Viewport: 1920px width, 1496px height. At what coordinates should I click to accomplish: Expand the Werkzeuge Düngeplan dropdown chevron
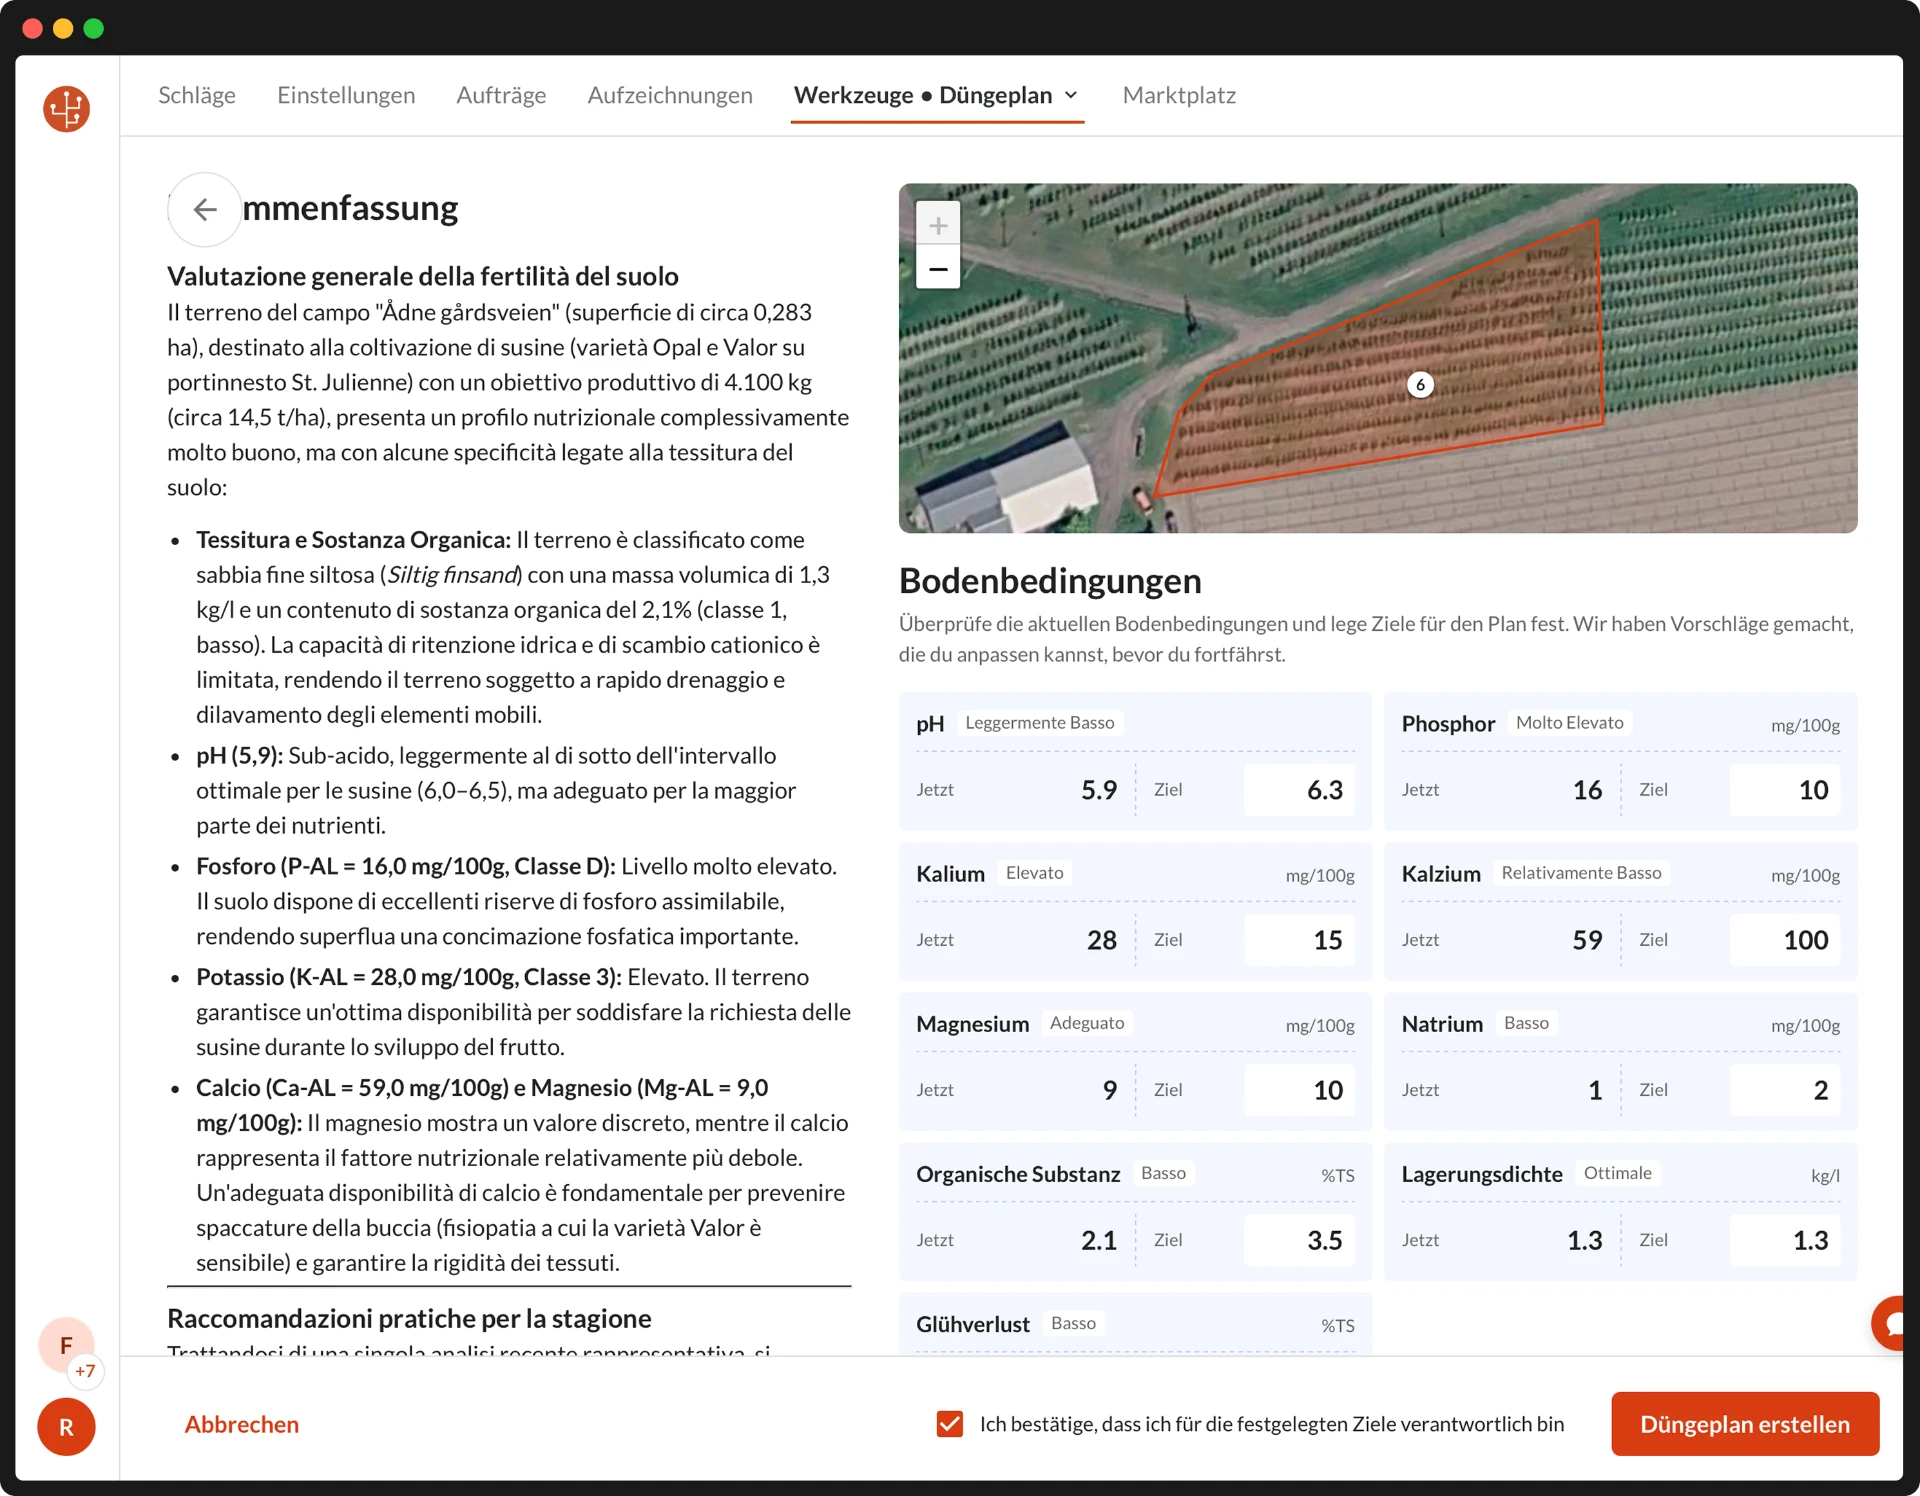tap(1071, 95)
